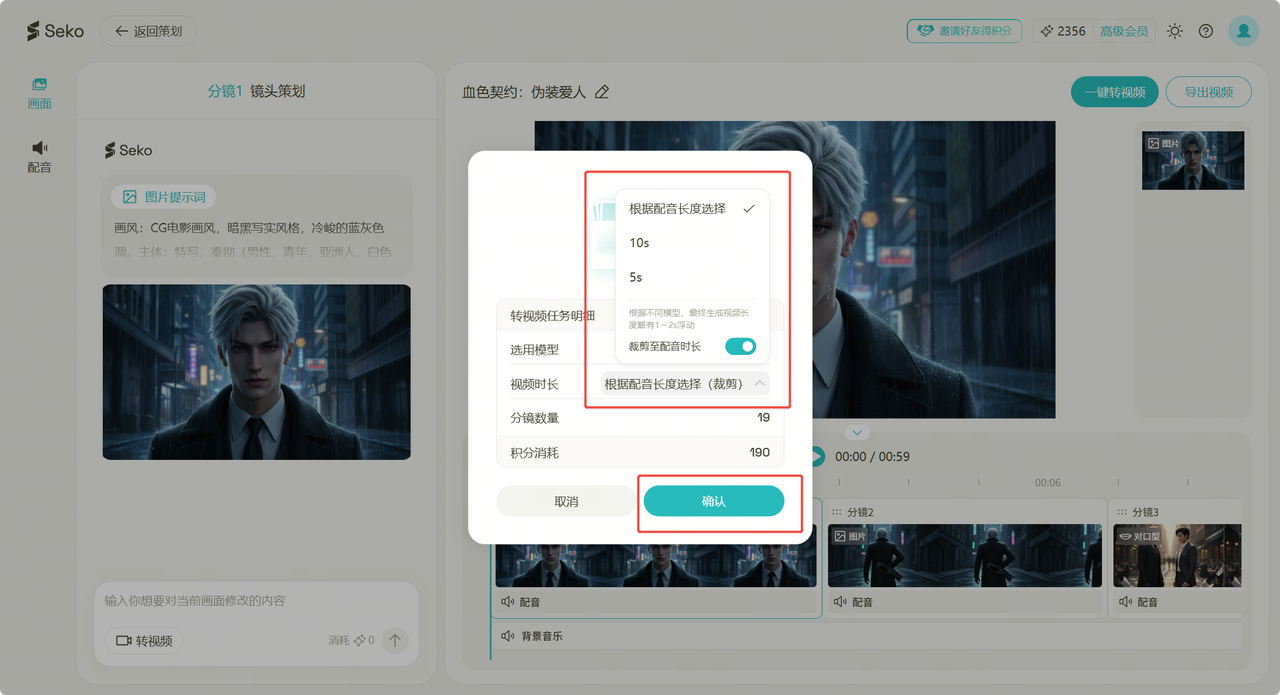Toggle the 裁剪至配音时长 switch
This screenshot has height=695, width=1280.
740,346
